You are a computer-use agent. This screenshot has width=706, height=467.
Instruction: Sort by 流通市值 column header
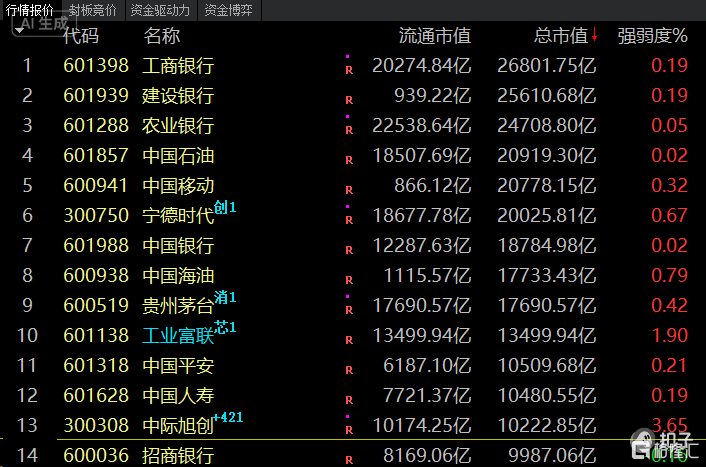(x=435, y=36)
